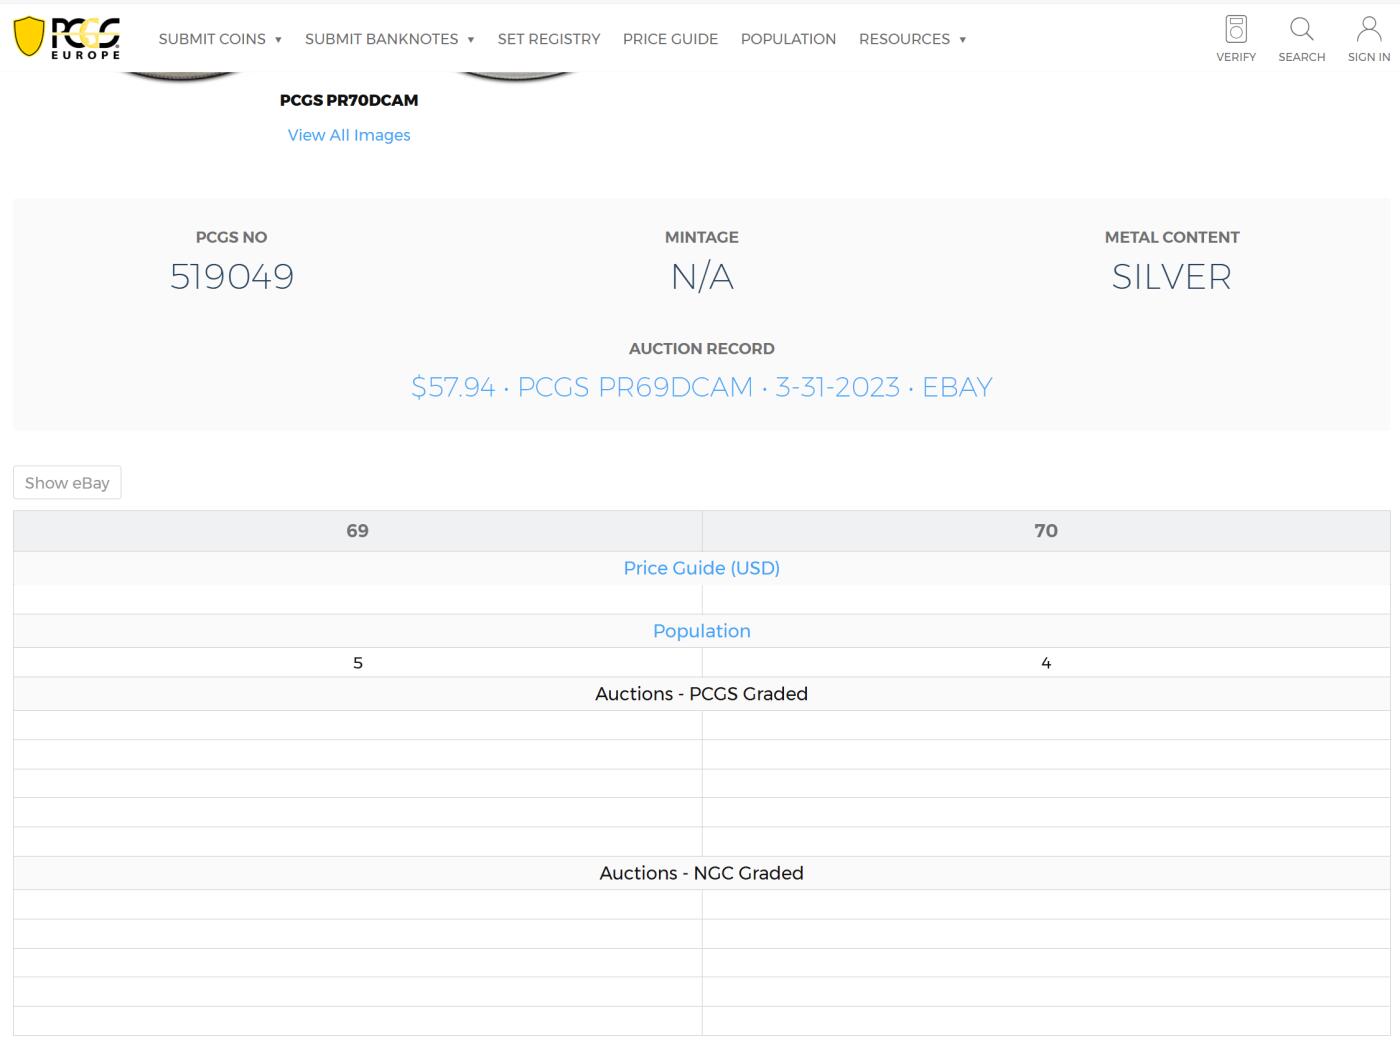Click the blue Population link in table

click(701, 631)
